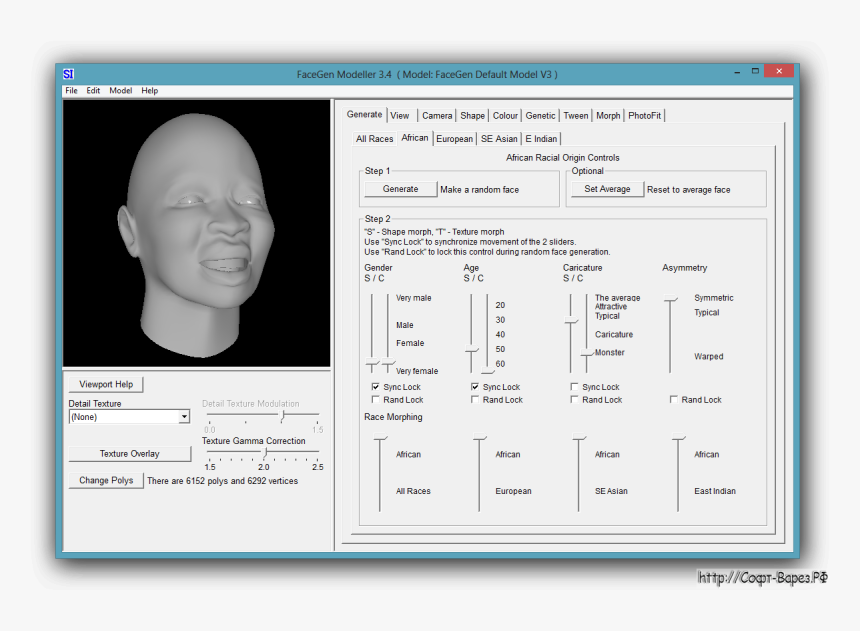Uncheck the Gender Sync Lock checkbox

pyautogui.click(x=375, y=387)
